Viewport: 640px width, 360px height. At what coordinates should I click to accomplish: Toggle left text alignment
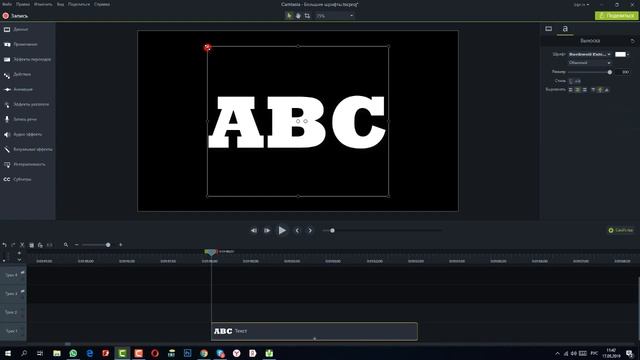571,90
